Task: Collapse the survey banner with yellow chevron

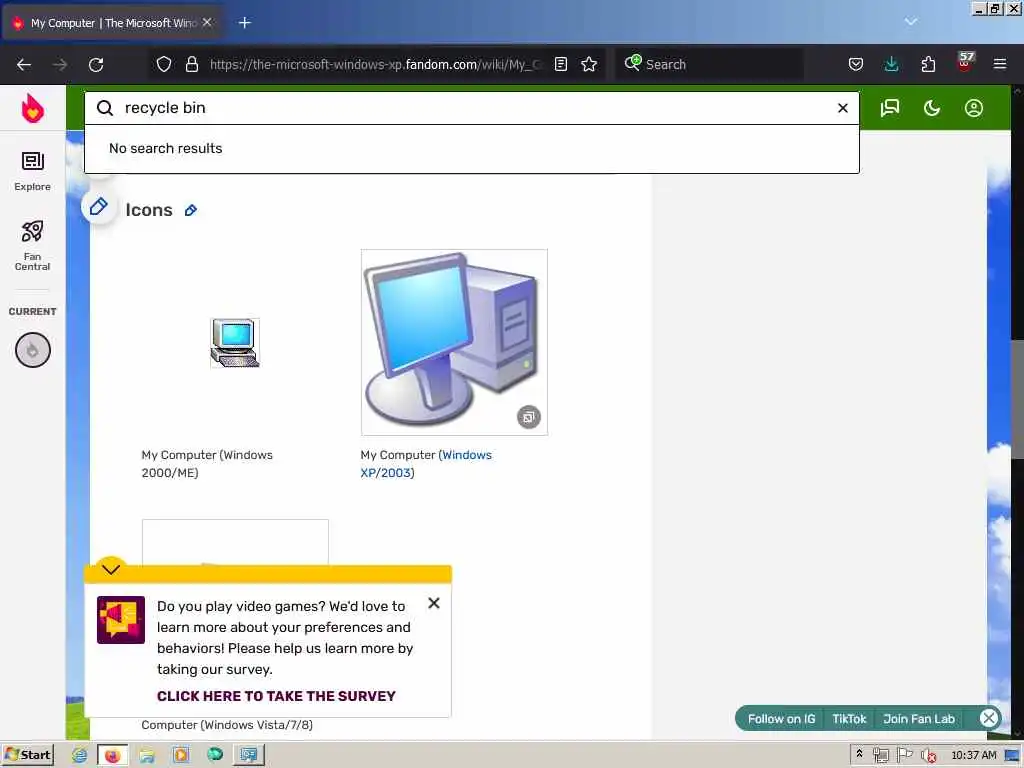Action: click(x=111, y=569)
